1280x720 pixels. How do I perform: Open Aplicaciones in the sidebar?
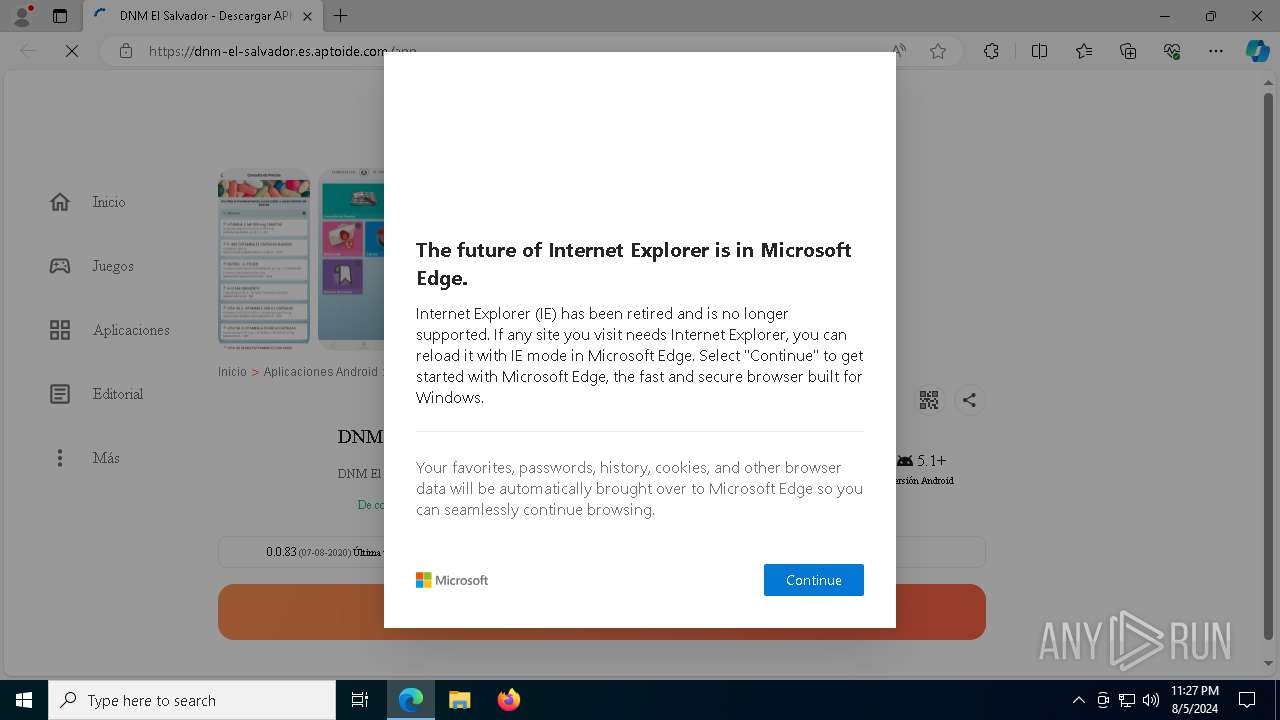coord(131,330)
